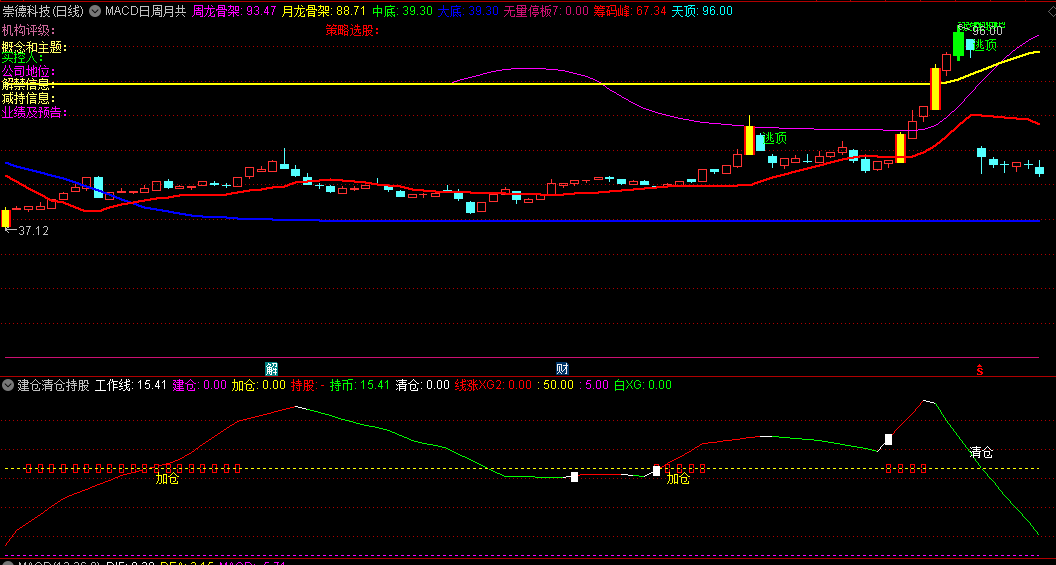Open the MACD日周月共 indicator dropdown arrow
Screen dimensions: 1056x565
(x=95, y=11)
